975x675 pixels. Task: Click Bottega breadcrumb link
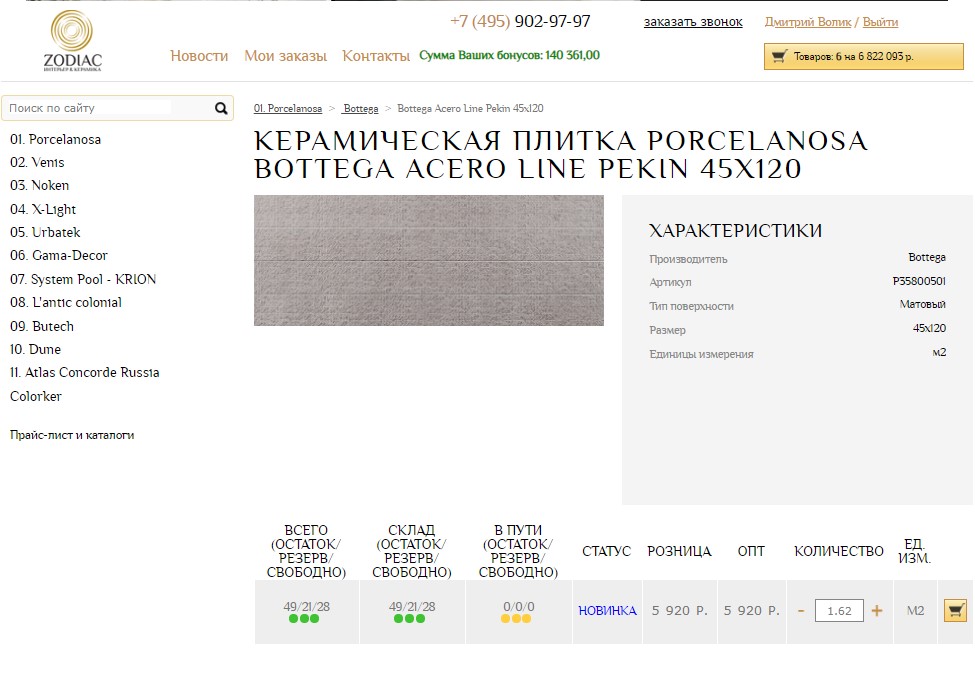pyautogui.click(x=361, y=108)
